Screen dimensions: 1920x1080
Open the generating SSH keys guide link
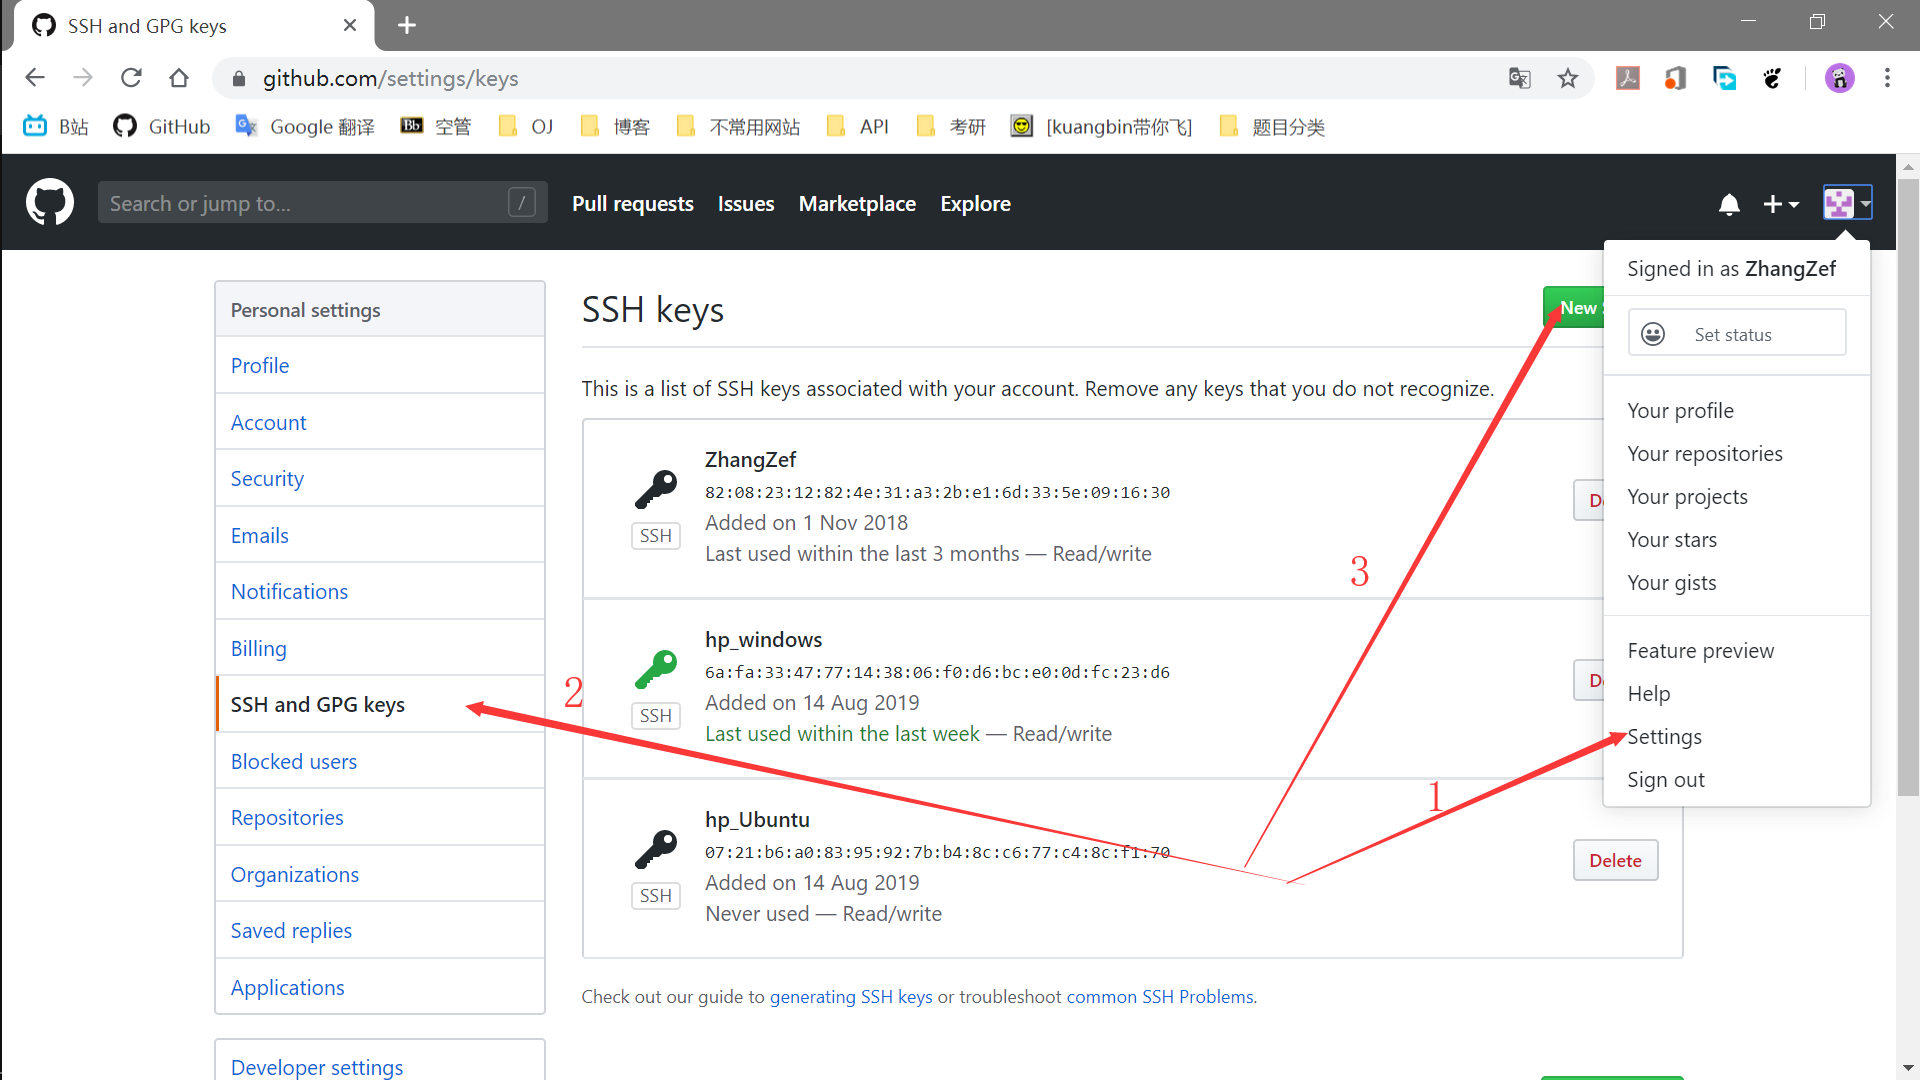850,997
